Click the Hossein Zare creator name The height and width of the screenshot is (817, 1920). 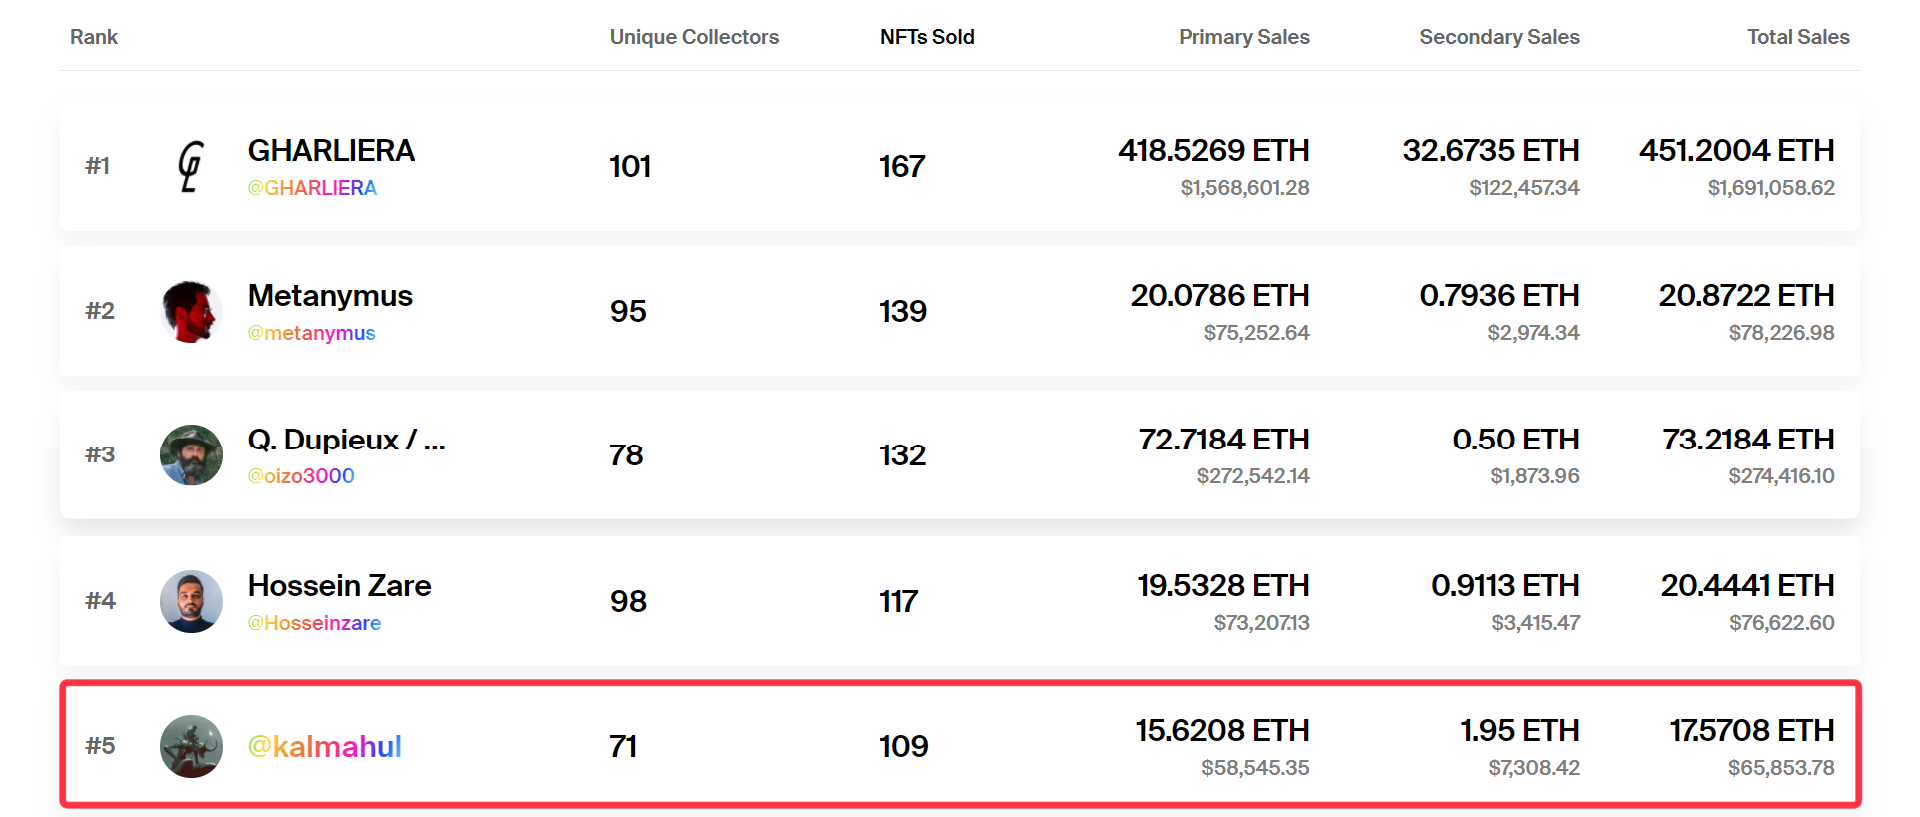click(x=339, y=585)
